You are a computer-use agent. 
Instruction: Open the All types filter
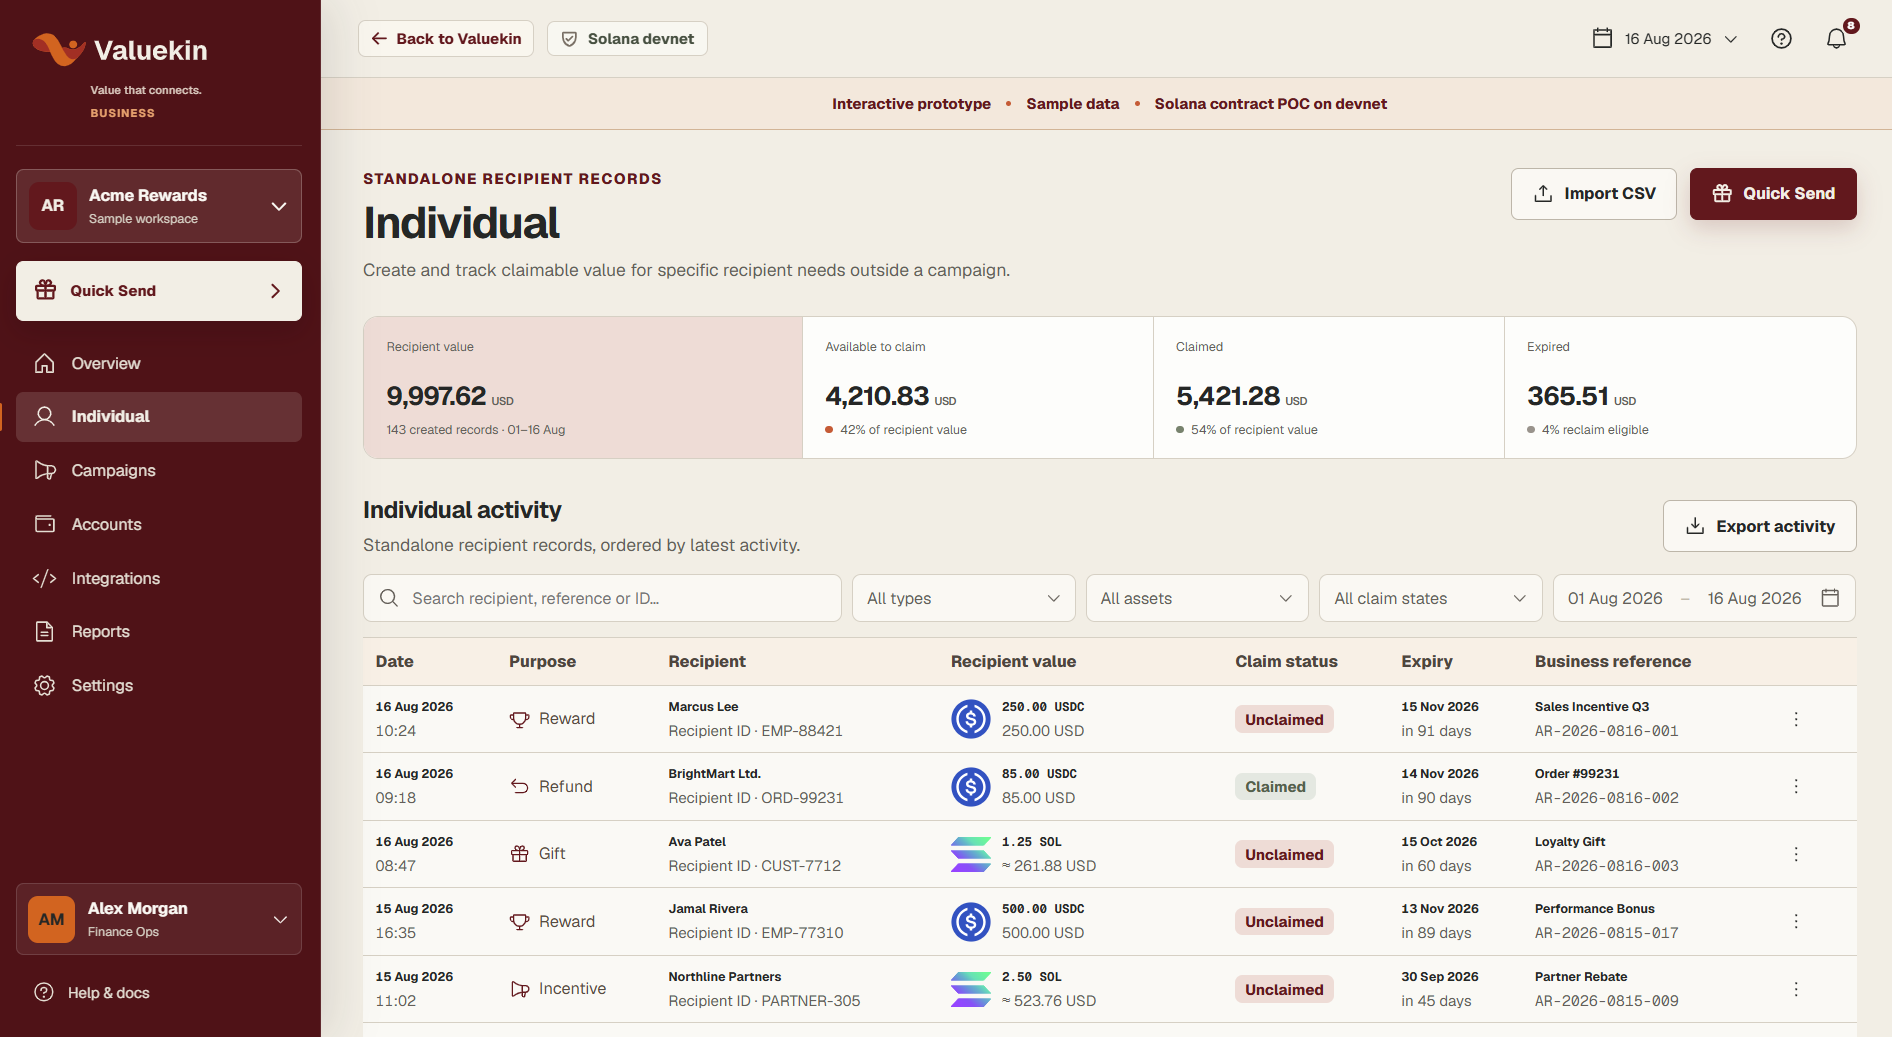[964, 598]
